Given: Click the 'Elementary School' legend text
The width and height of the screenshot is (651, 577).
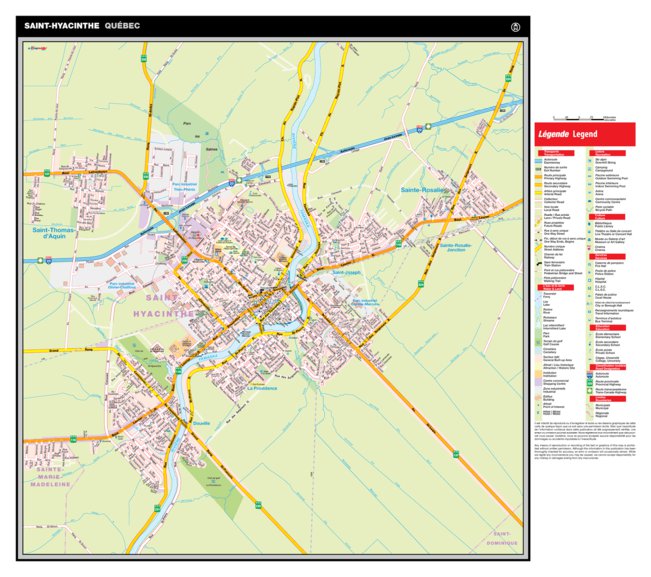Looking at the screenshot, I should [x=608, y=337].
